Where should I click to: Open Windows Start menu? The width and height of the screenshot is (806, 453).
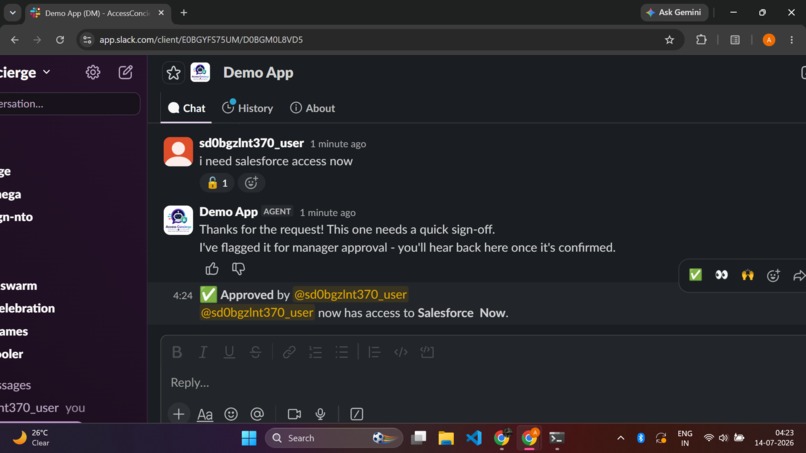click(x=249, y=438)
